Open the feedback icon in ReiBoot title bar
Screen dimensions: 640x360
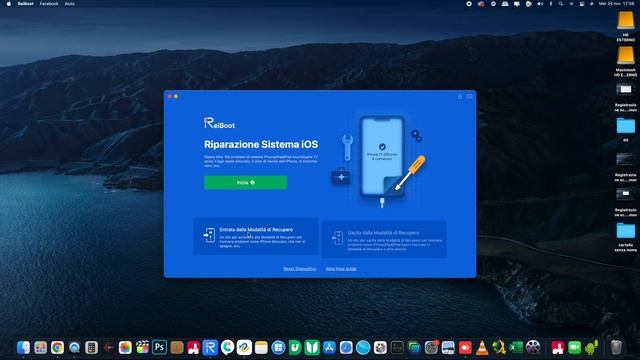pyautogui.click(x=469, y=97)
